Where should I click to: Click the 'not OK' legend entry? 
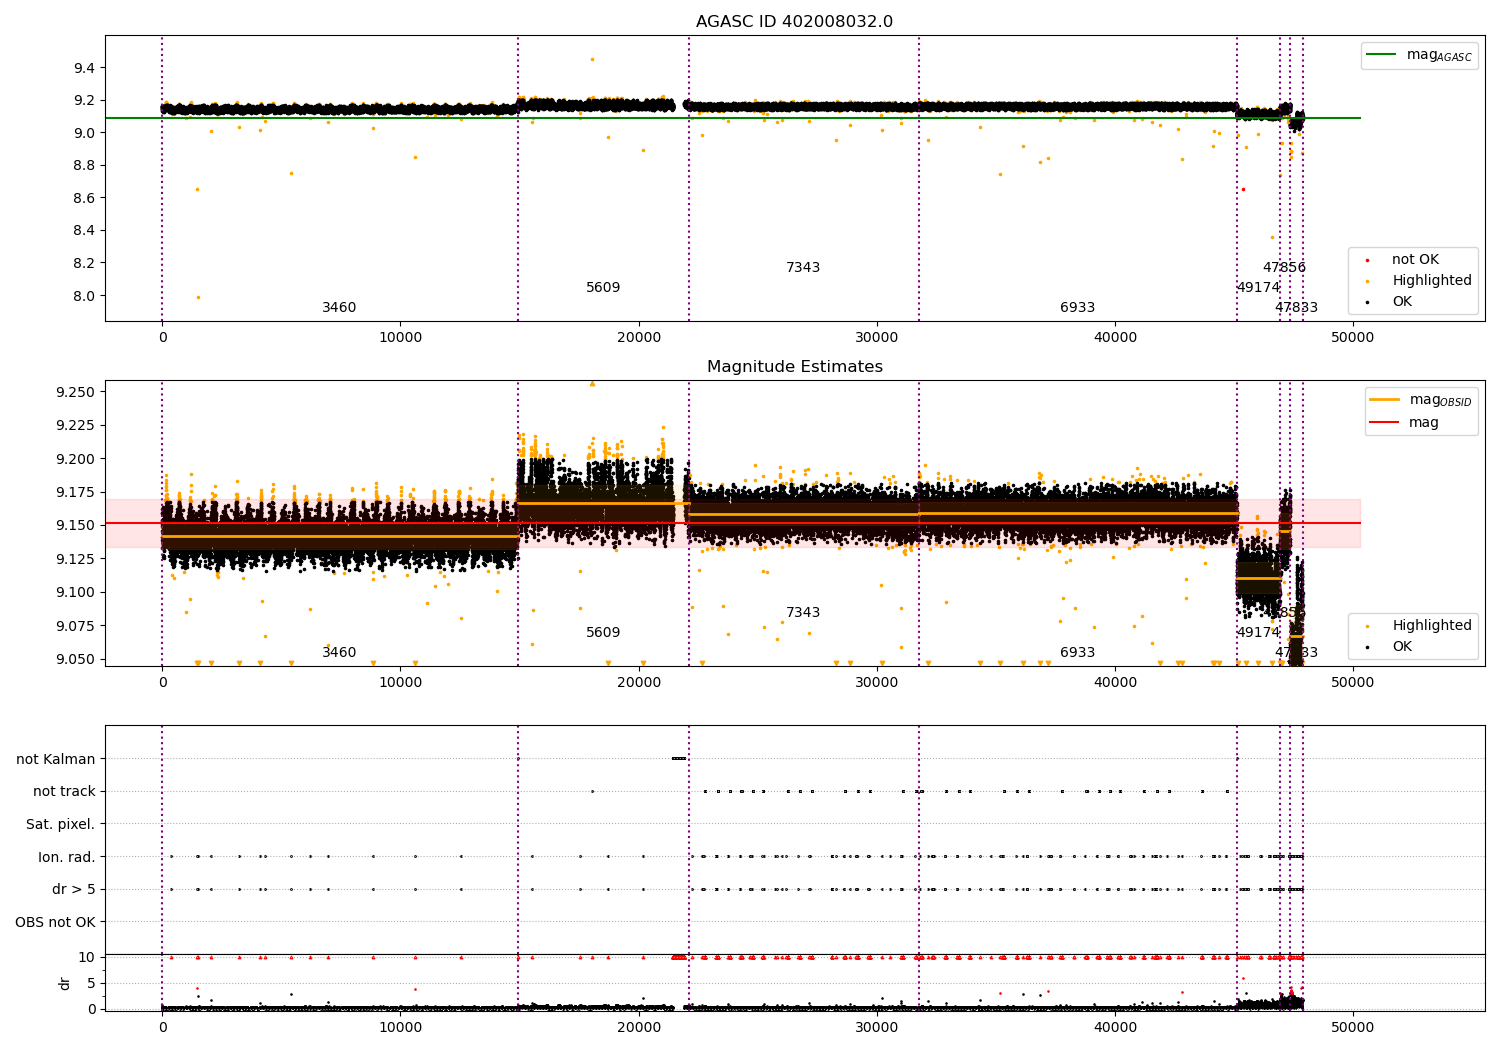click(1413, 260)
